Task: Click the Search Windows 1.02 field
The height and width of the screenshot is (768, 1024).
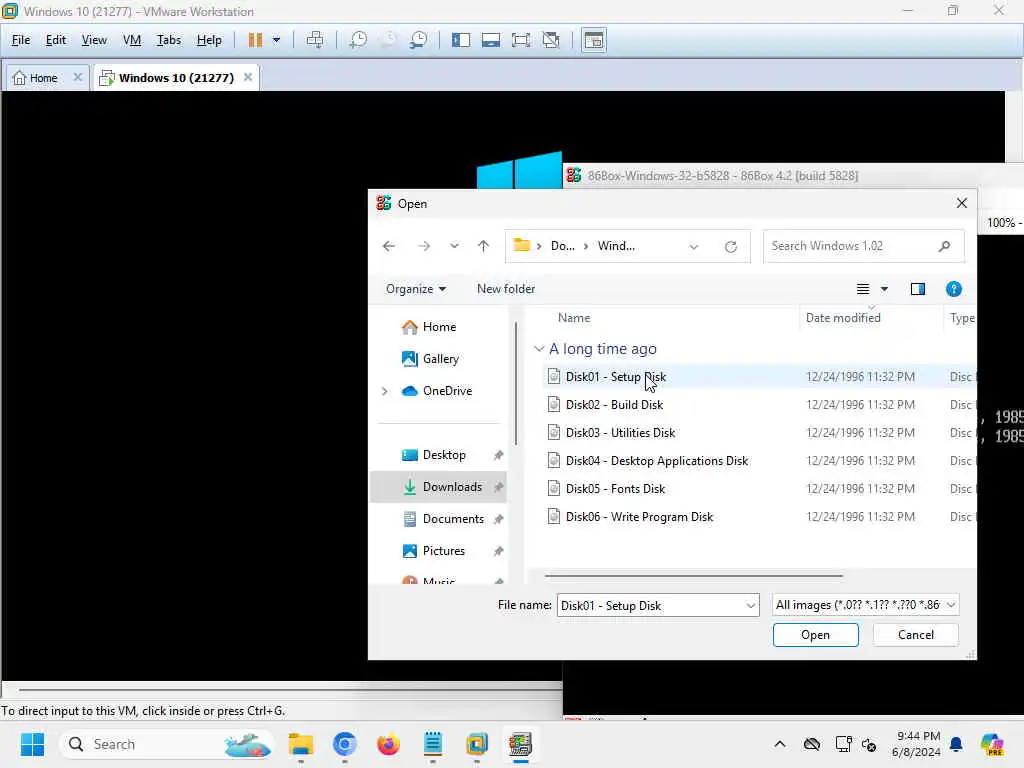Action: point(863,246)
